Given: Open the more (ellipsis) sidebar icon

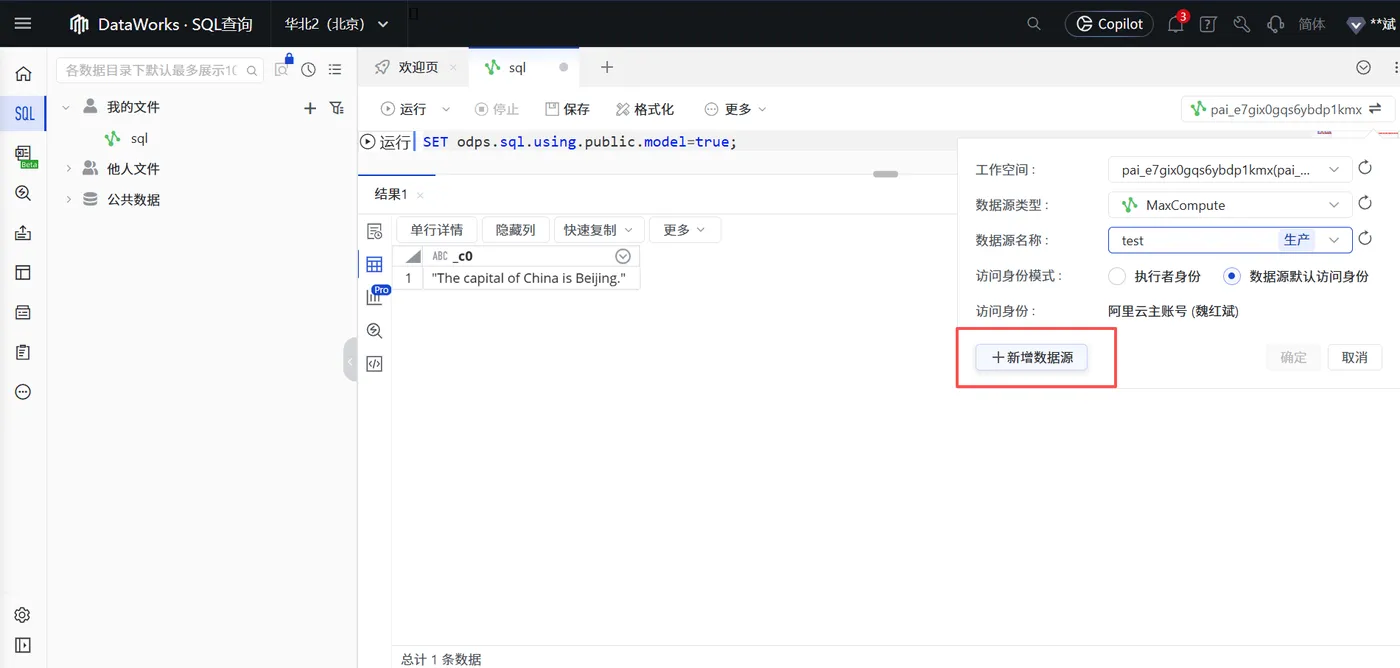Looking at the screenshot, I should click(x=23, y=392).
